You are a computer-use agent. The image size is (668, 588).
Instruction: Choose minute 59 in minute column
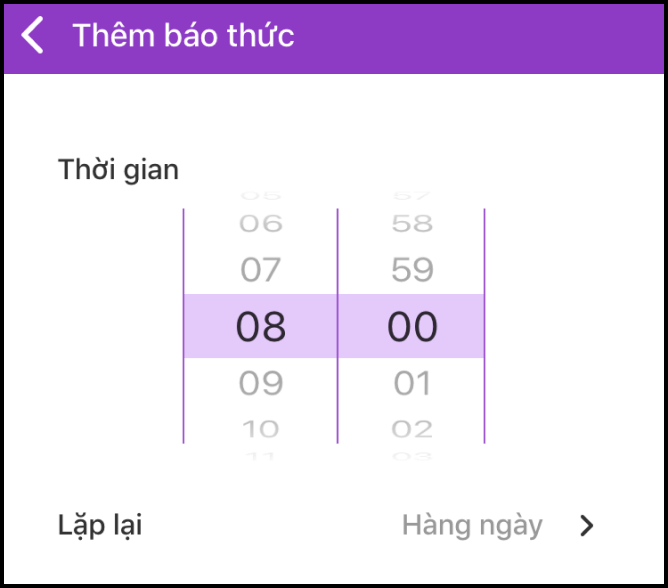click(412, 269)
